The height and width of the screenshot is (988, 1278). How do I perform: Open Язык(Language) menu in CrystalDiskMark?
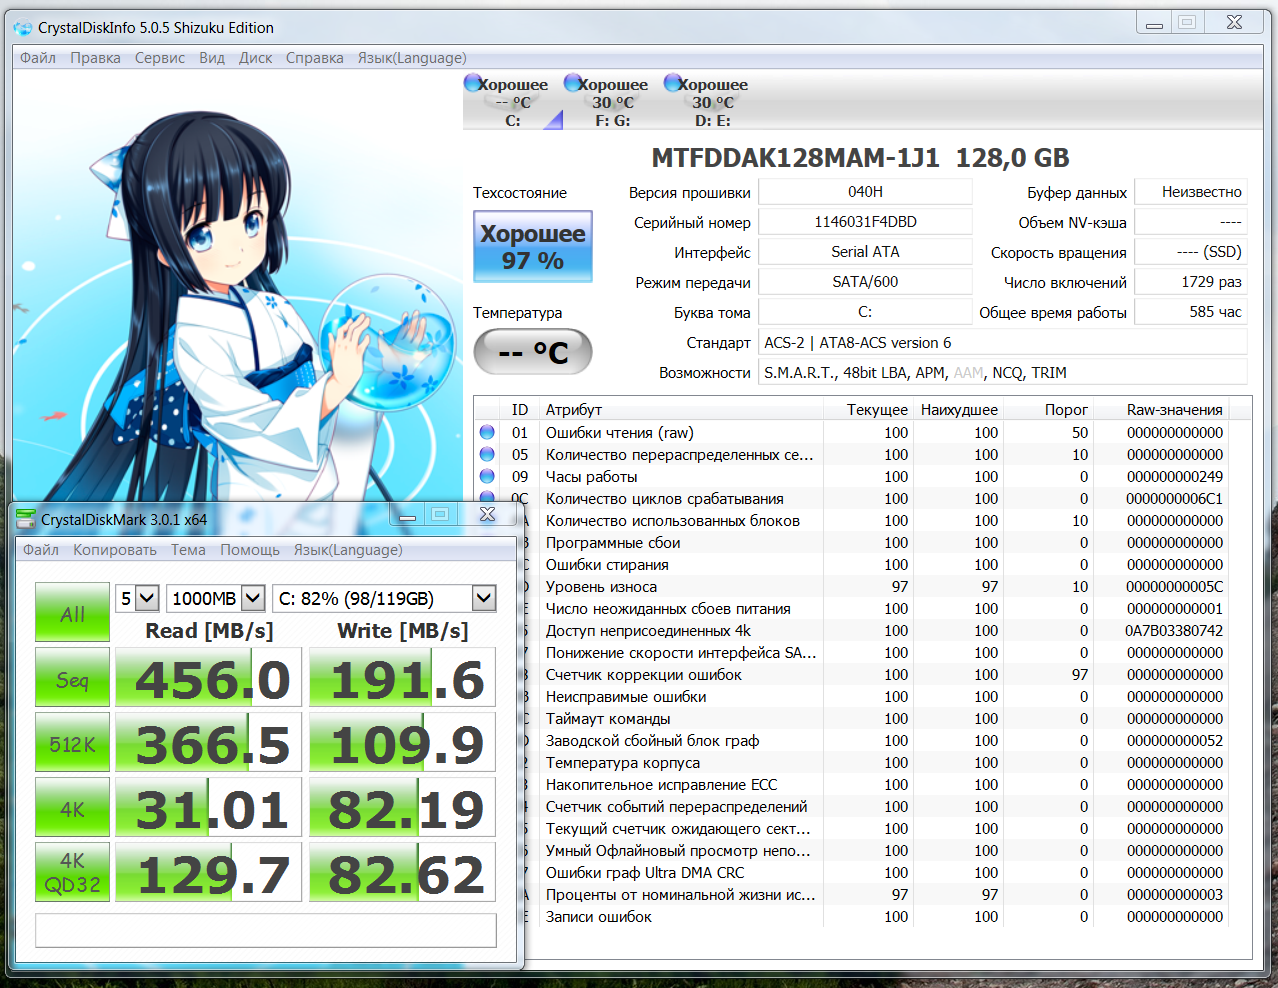click(x=348, y=550)
